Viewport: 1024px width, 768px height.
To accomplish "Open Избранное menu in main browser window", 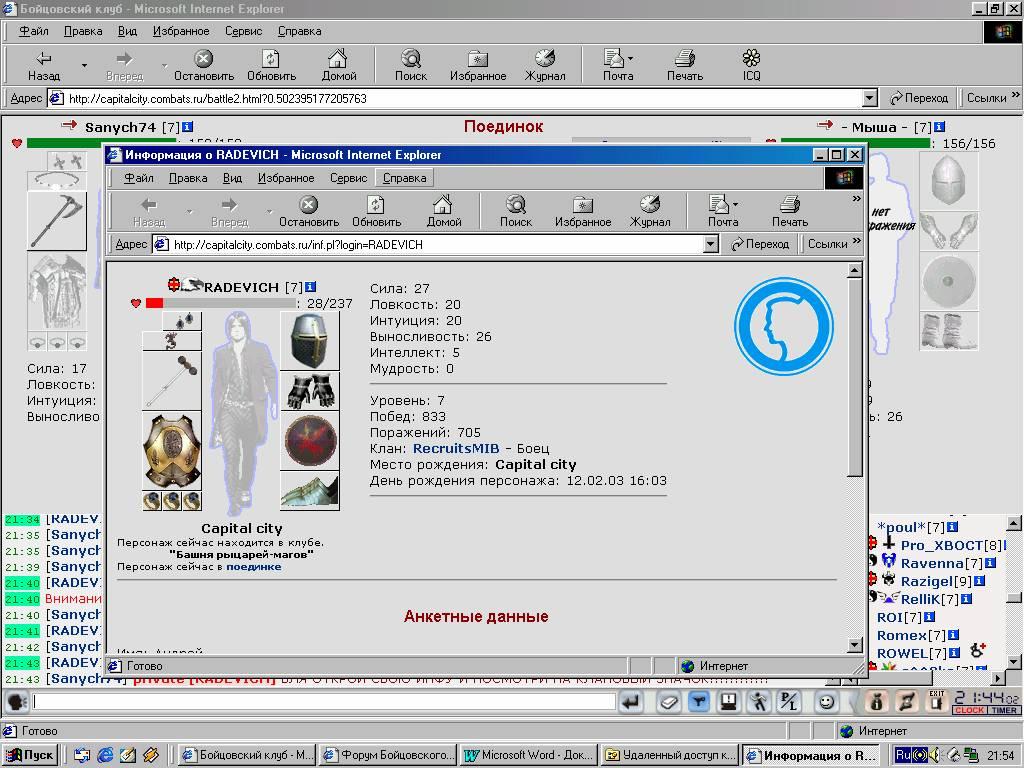I will click(x=181, y=31).
